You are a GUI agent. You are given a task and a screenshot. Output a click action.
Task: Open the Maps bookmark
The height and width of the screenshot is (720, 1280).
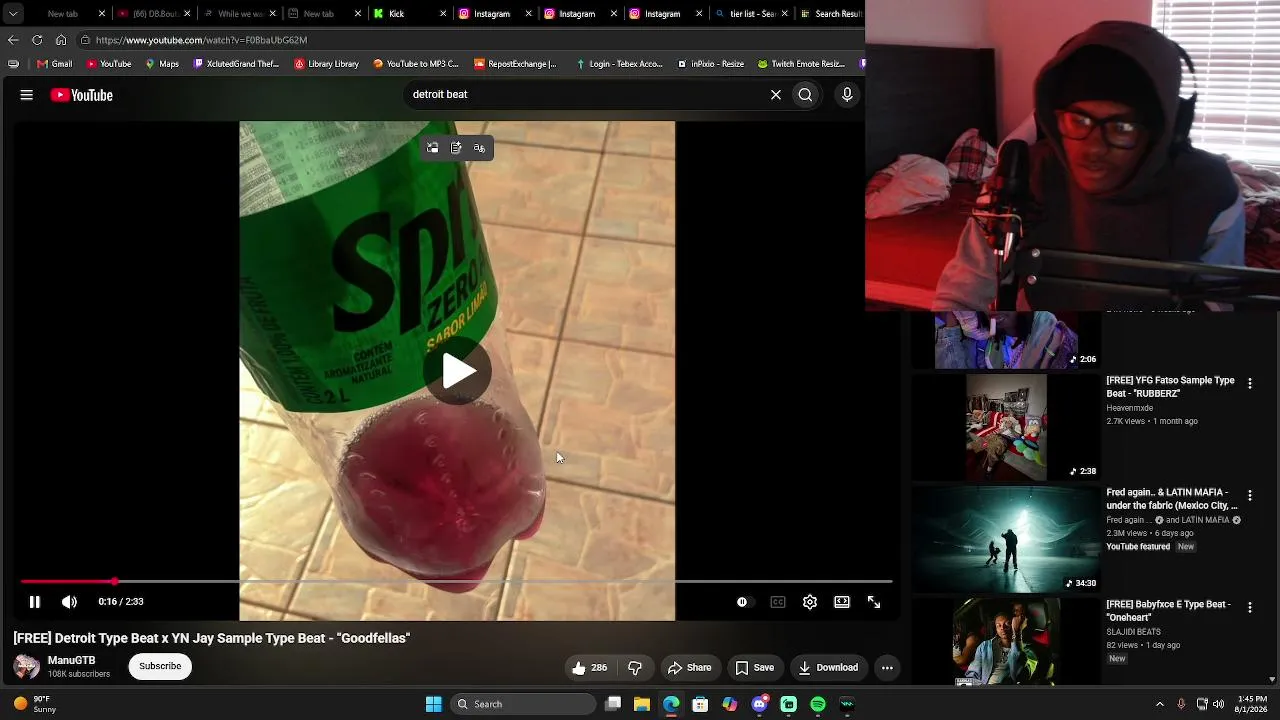pos(162,64)
